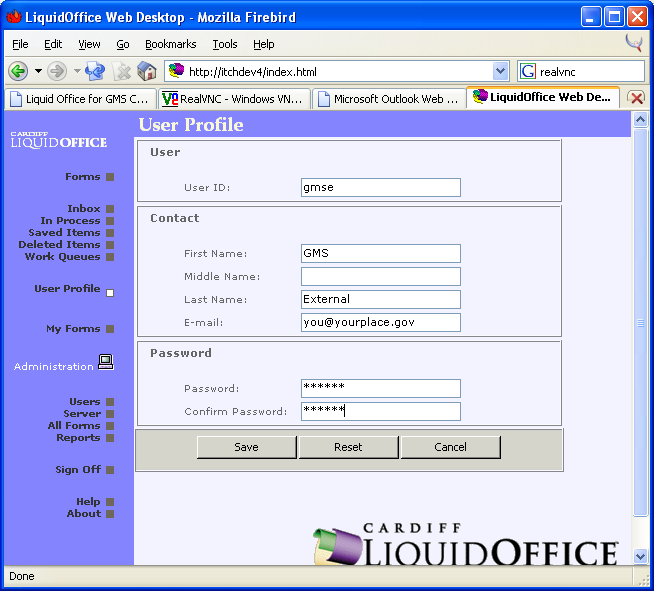
Task: Select the User Profile sidebar square marker
Action: 110,293
